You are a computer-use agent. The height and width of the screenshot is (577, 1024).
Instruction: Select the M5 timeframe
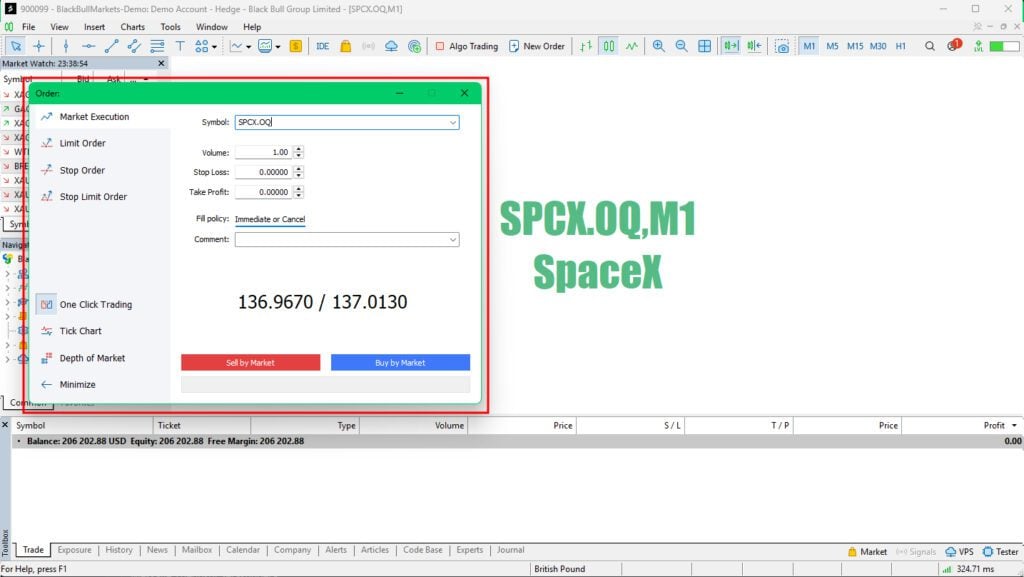pyautogui.click(x=832, y=46)
